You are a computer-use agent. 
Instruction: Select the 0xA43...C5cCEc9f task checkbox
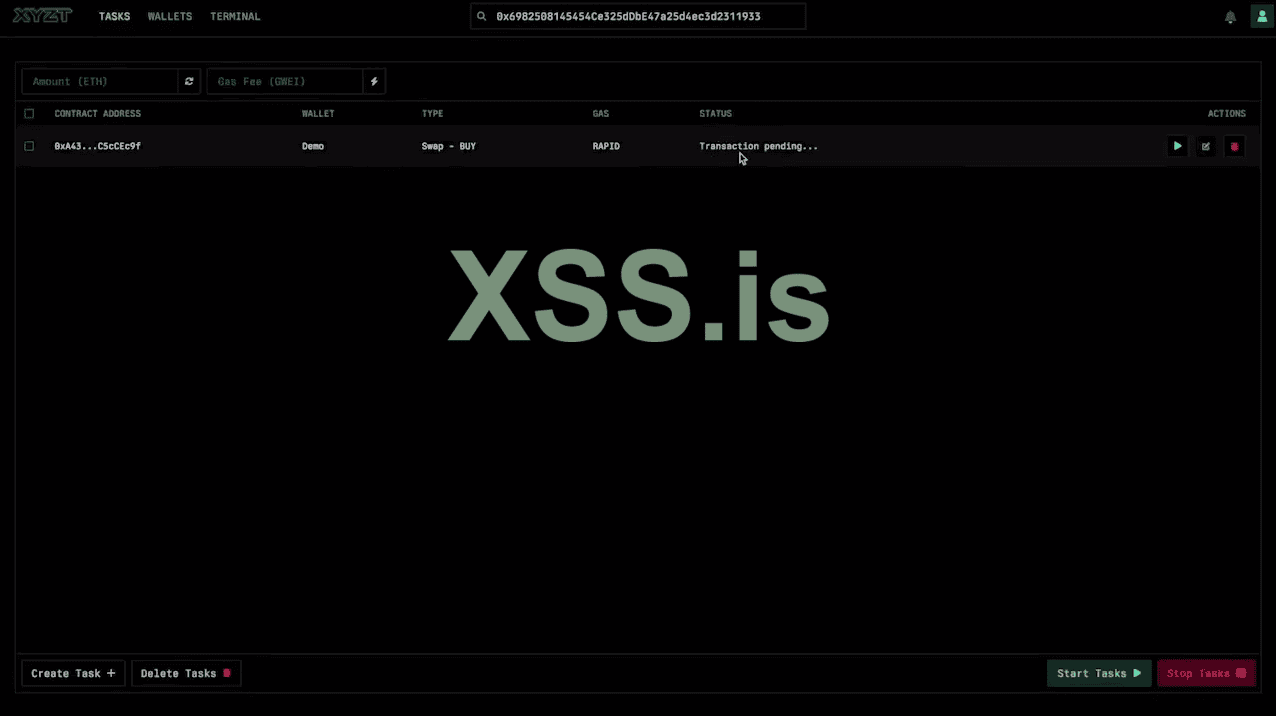(29, 146)
